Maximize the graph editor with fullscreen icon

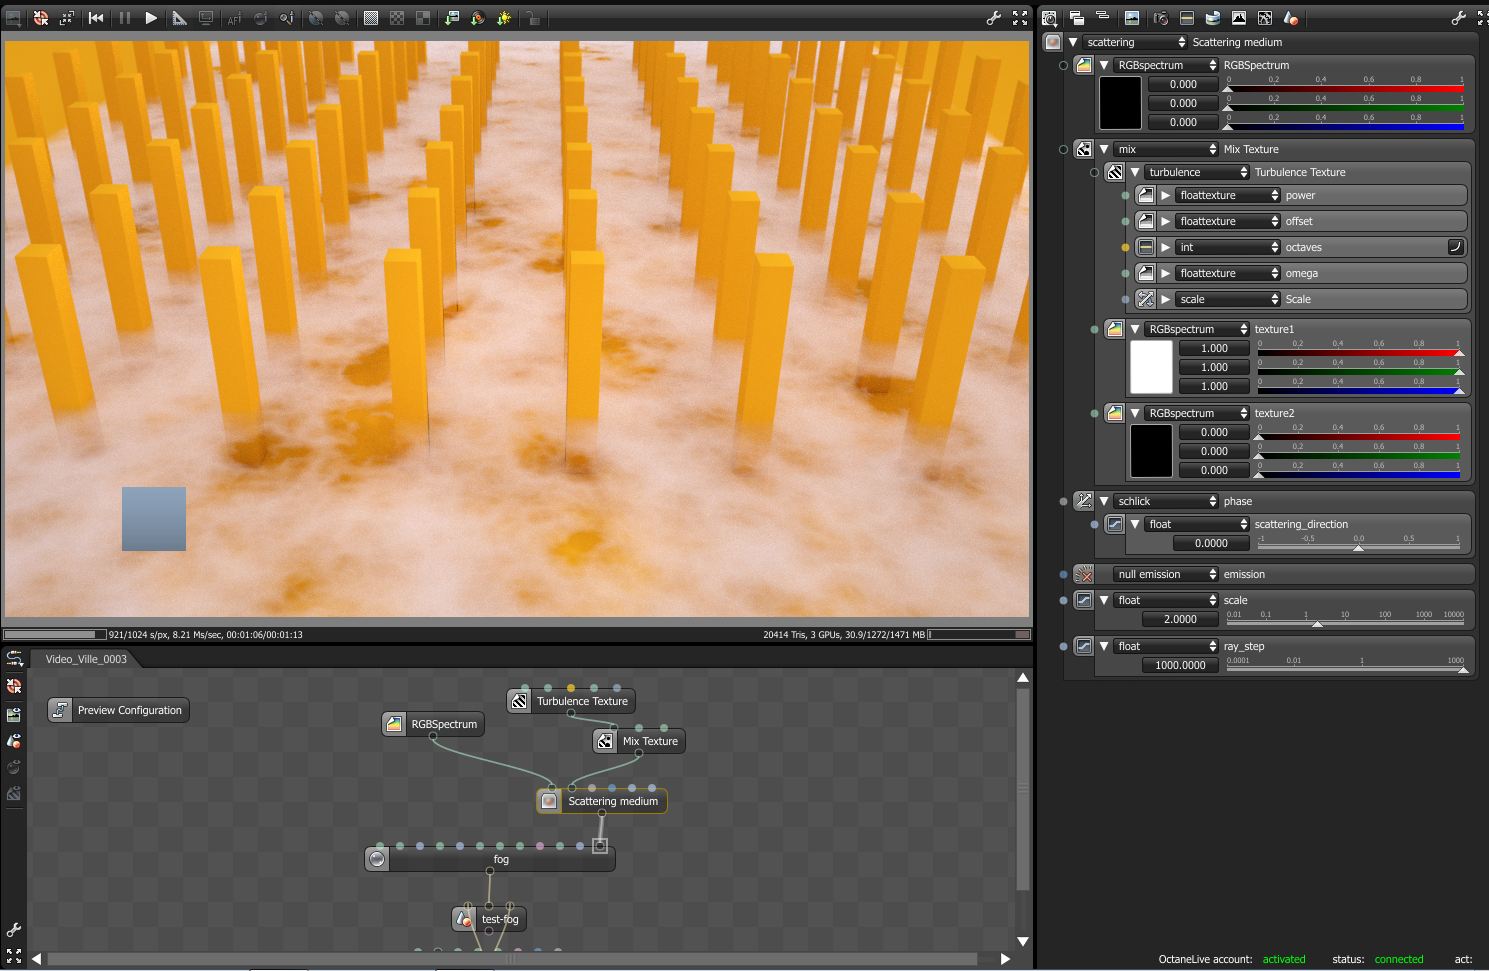point(14,956)
